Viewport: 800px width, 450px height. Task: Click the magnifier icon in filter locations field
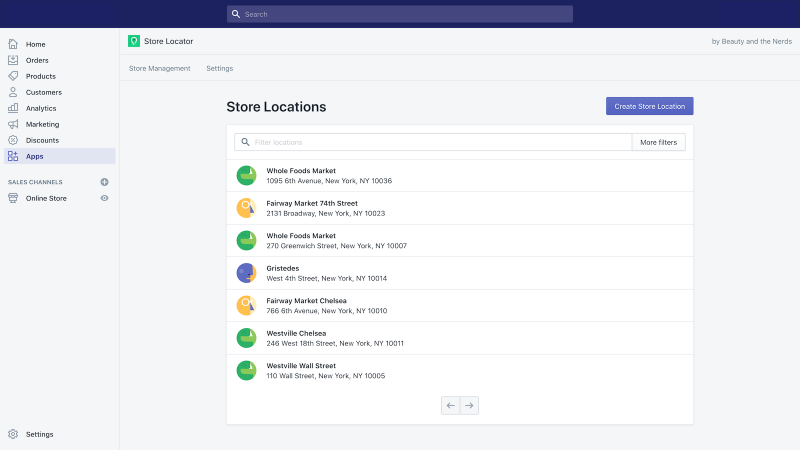click(245, 142)
